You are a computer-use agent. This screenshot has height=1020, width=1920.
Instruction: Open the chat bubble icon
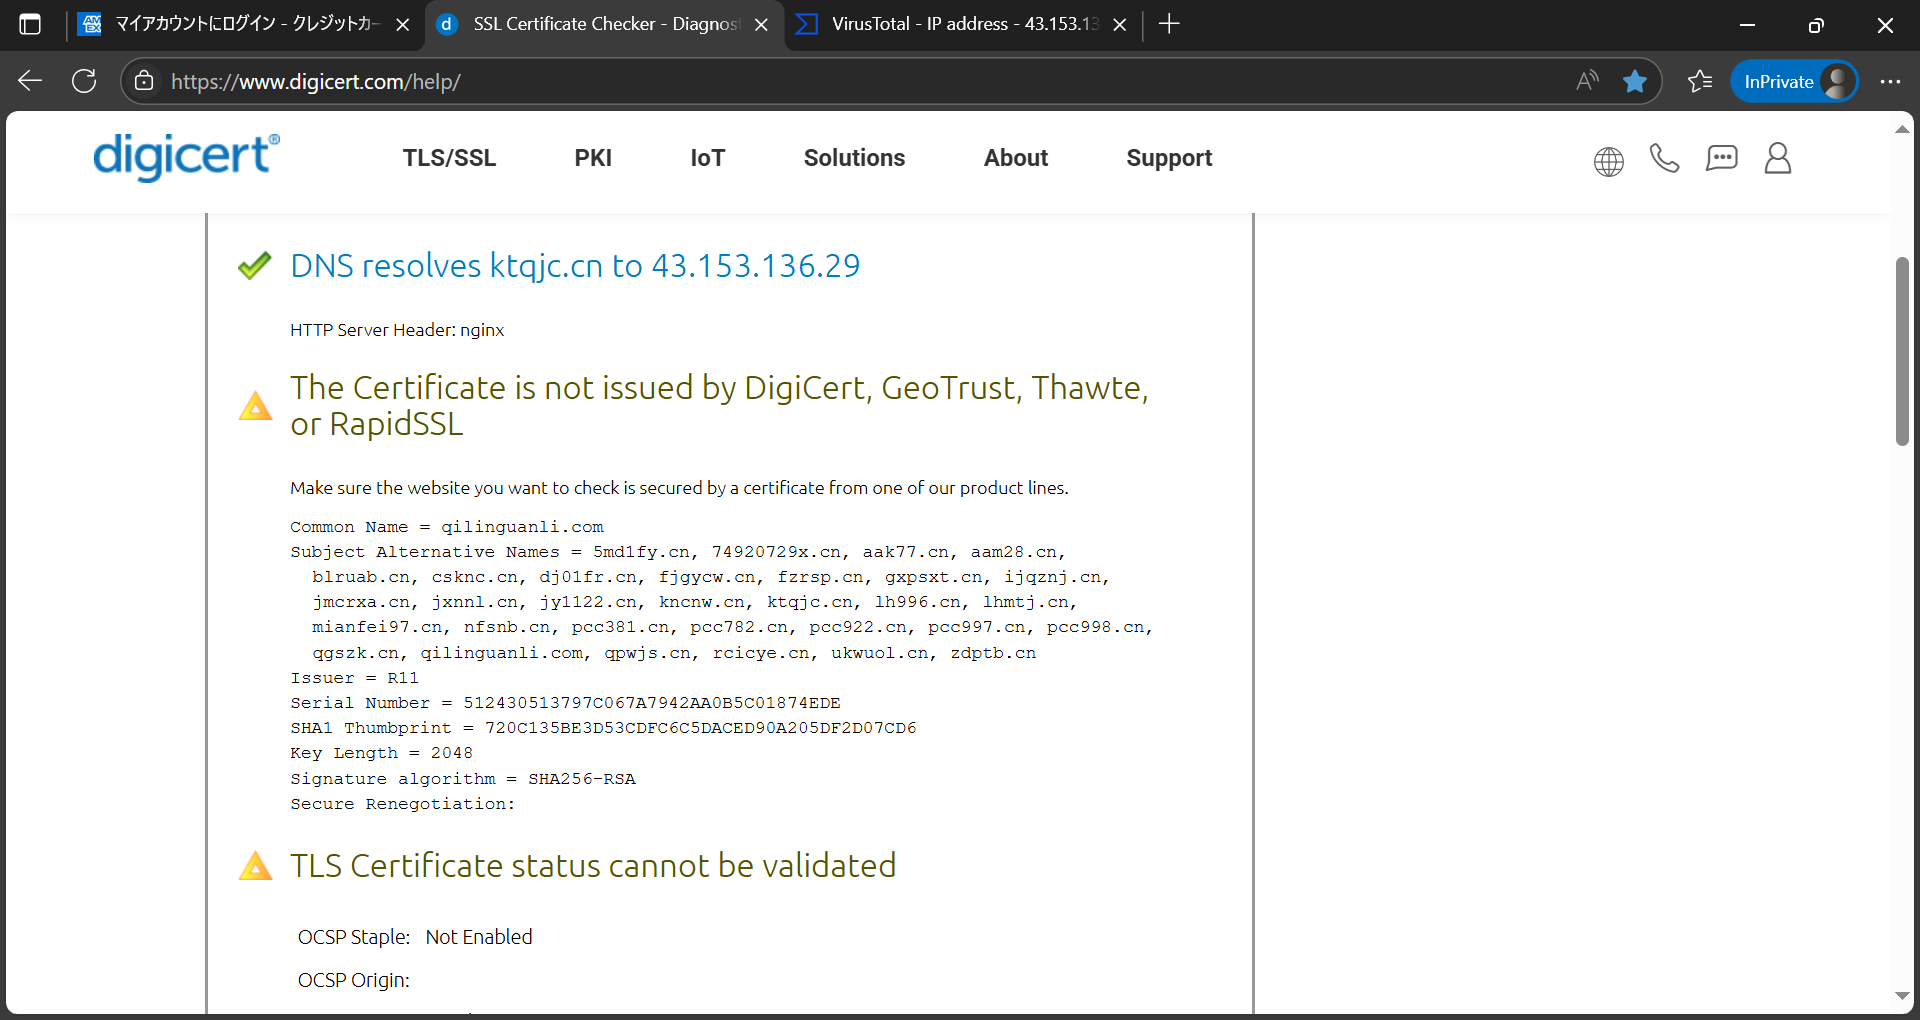(1721, 158)
